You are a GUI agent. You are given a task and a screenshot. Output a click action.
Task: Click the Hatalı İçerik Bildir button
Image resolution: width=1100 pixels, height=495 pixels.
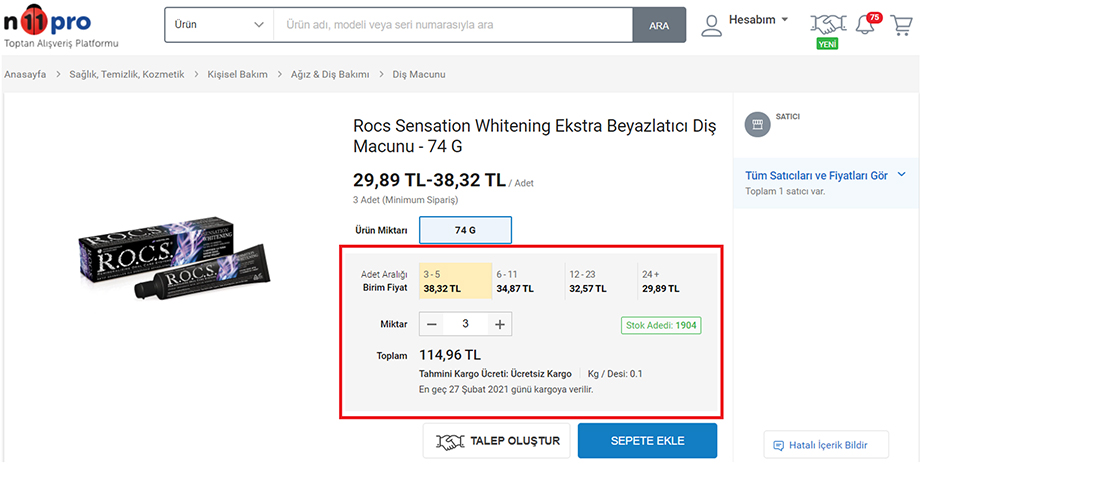click(826, 445)
